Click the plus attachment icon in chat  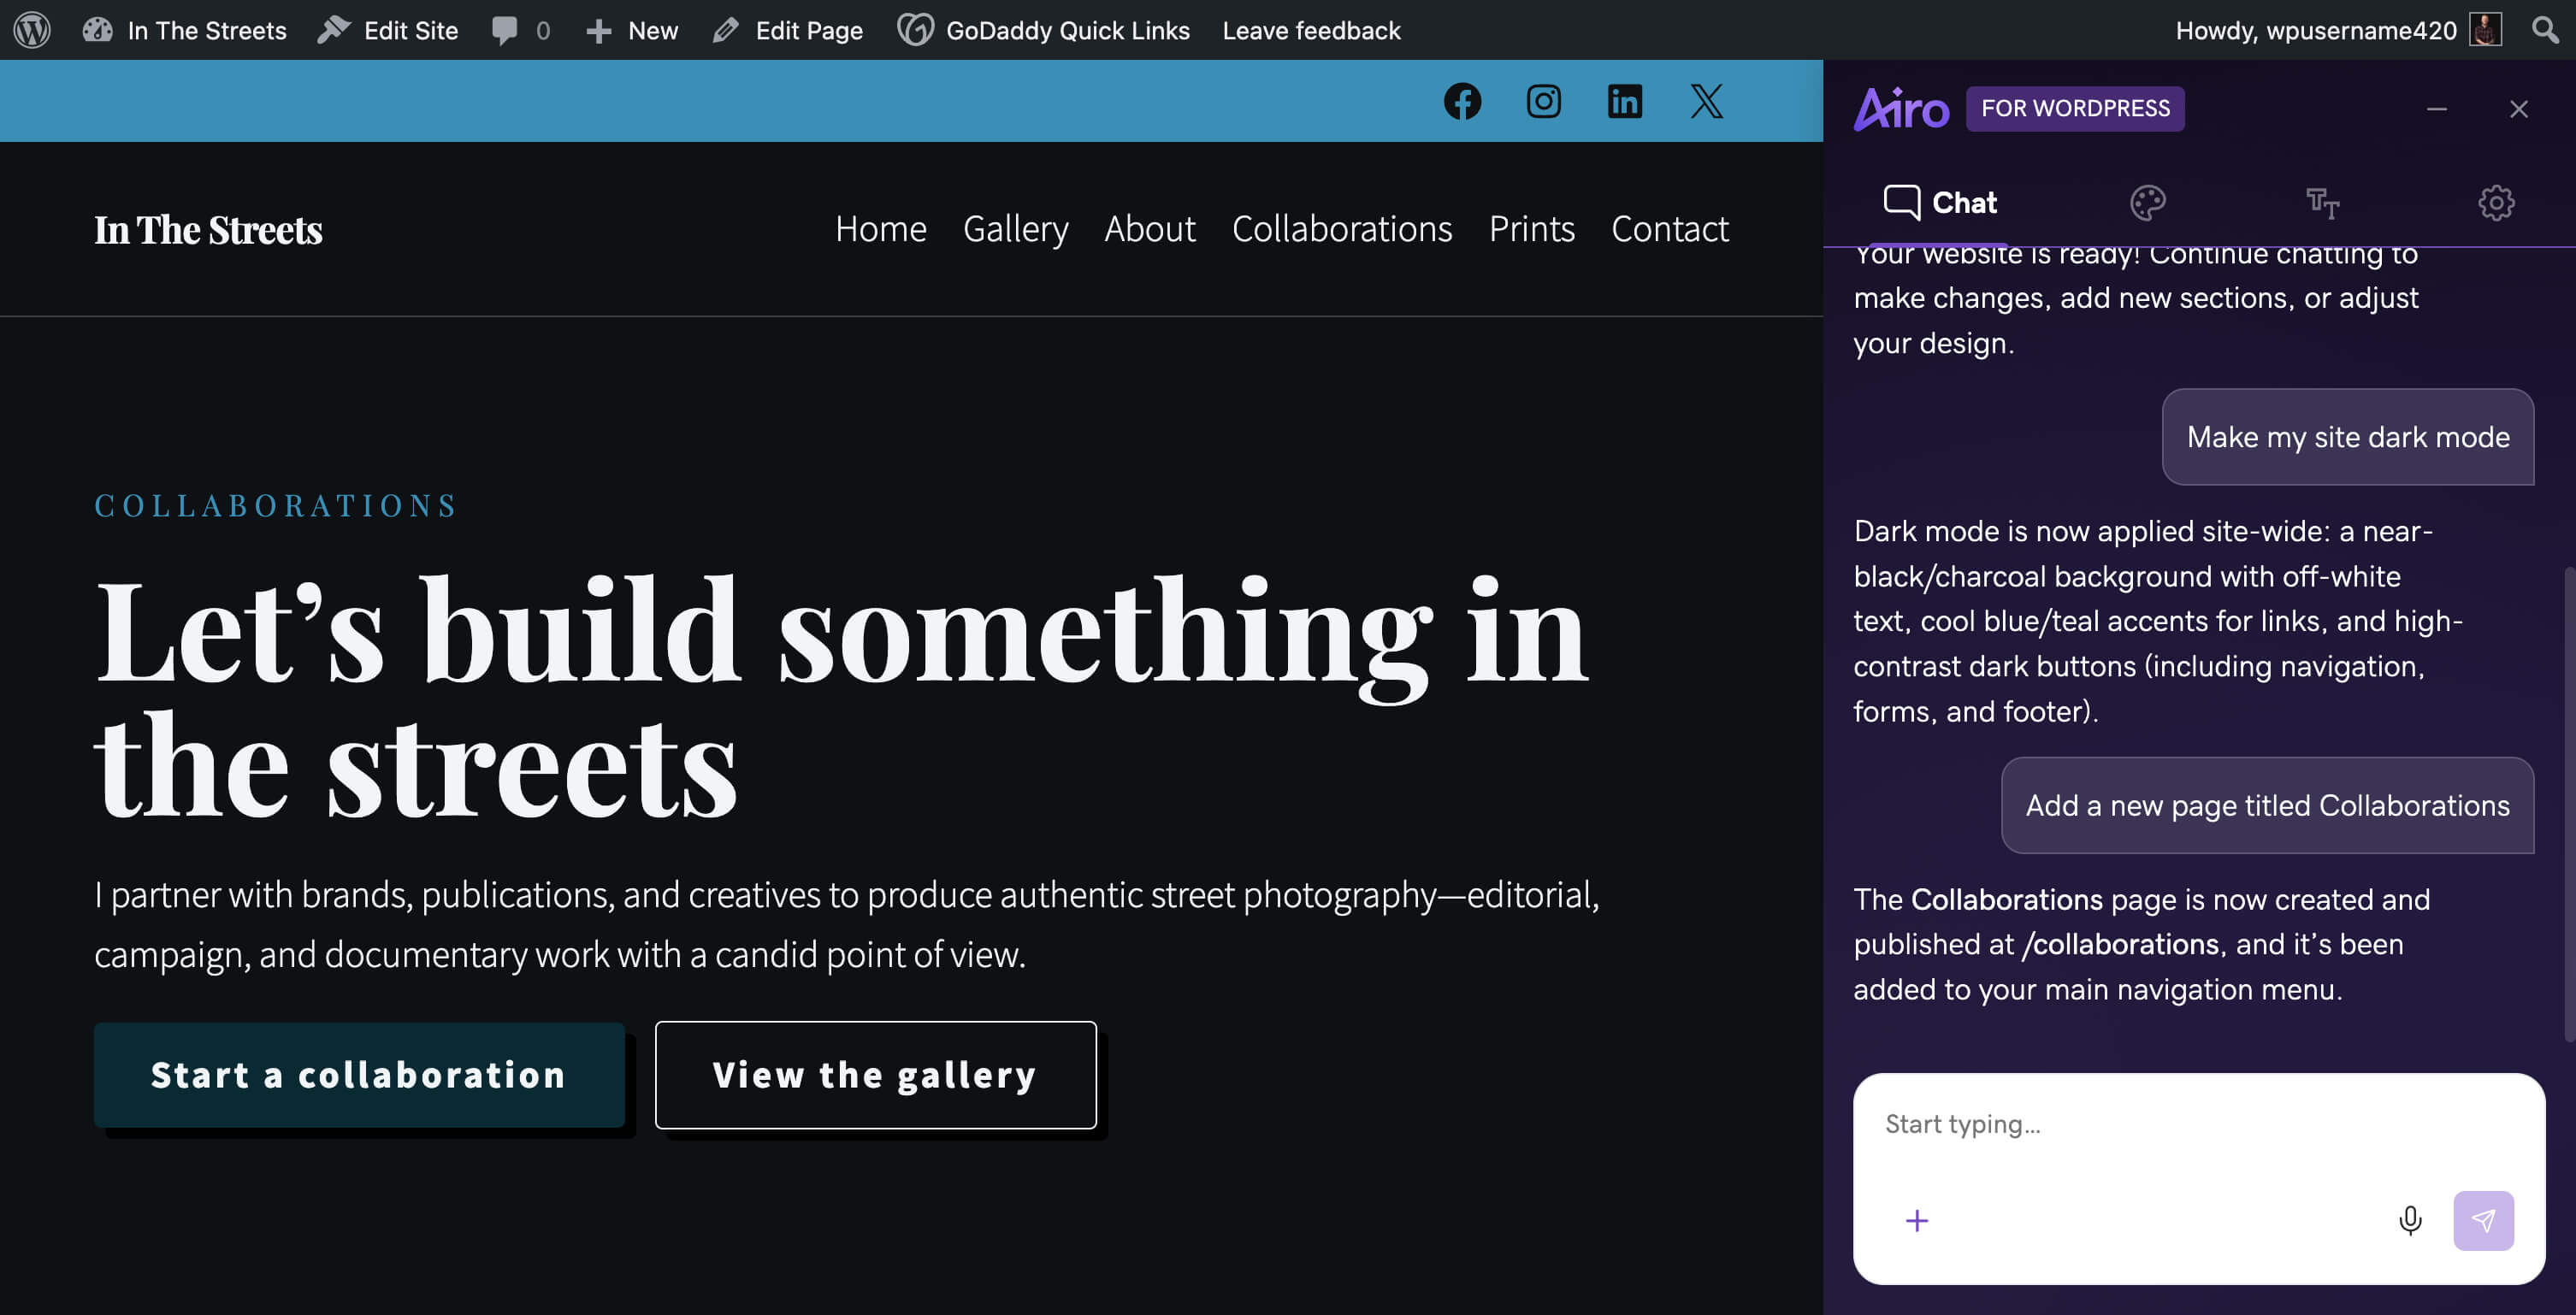[1916, 1220]
